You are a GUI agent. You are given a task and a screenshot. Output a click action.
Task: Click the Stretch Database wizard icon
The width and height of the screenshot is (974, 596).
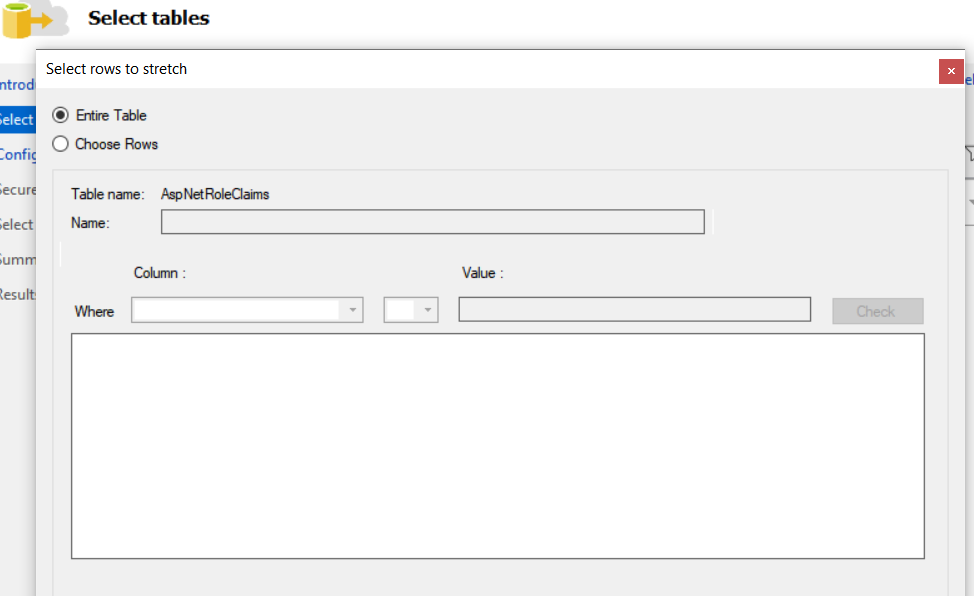pyautogui.click(x=37, y=19)
